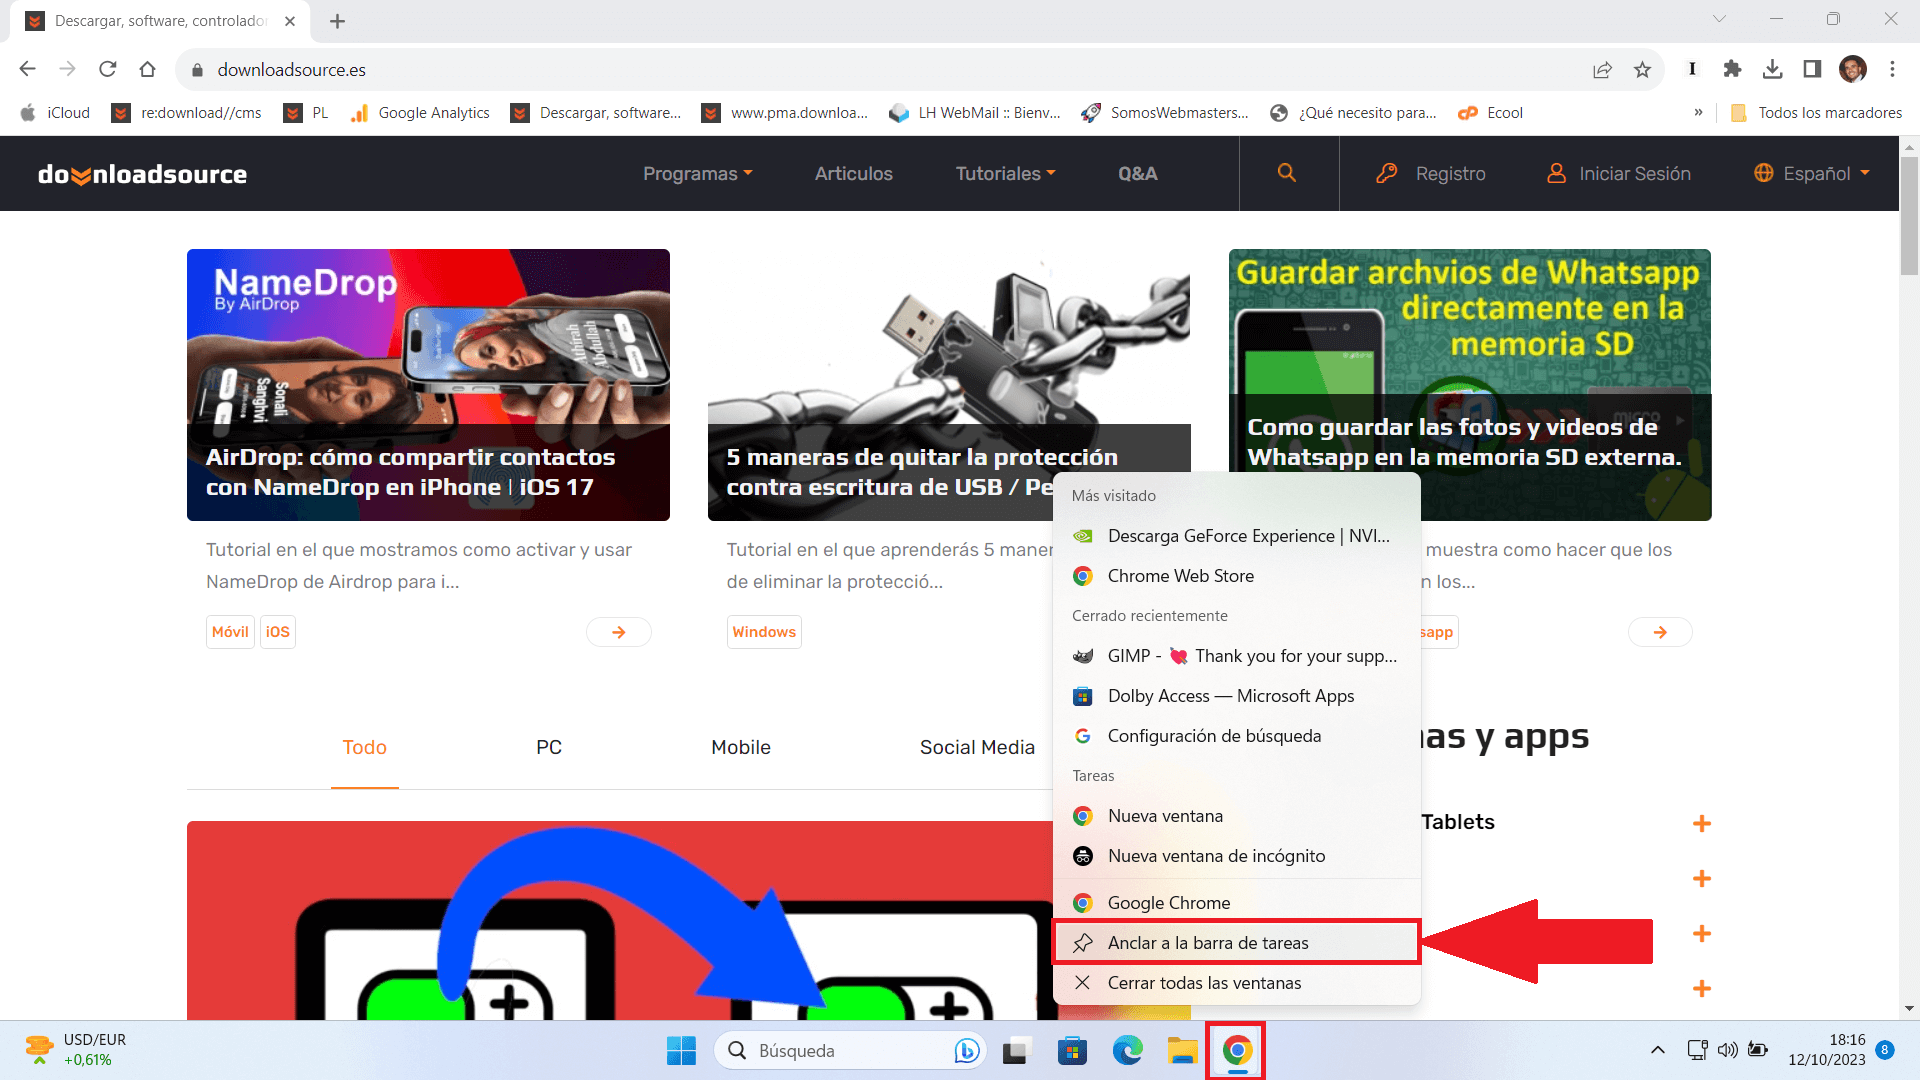Open the Bing chat icon in search box
Viewport: 1920px width, 1080px height.
(966, 1050)
